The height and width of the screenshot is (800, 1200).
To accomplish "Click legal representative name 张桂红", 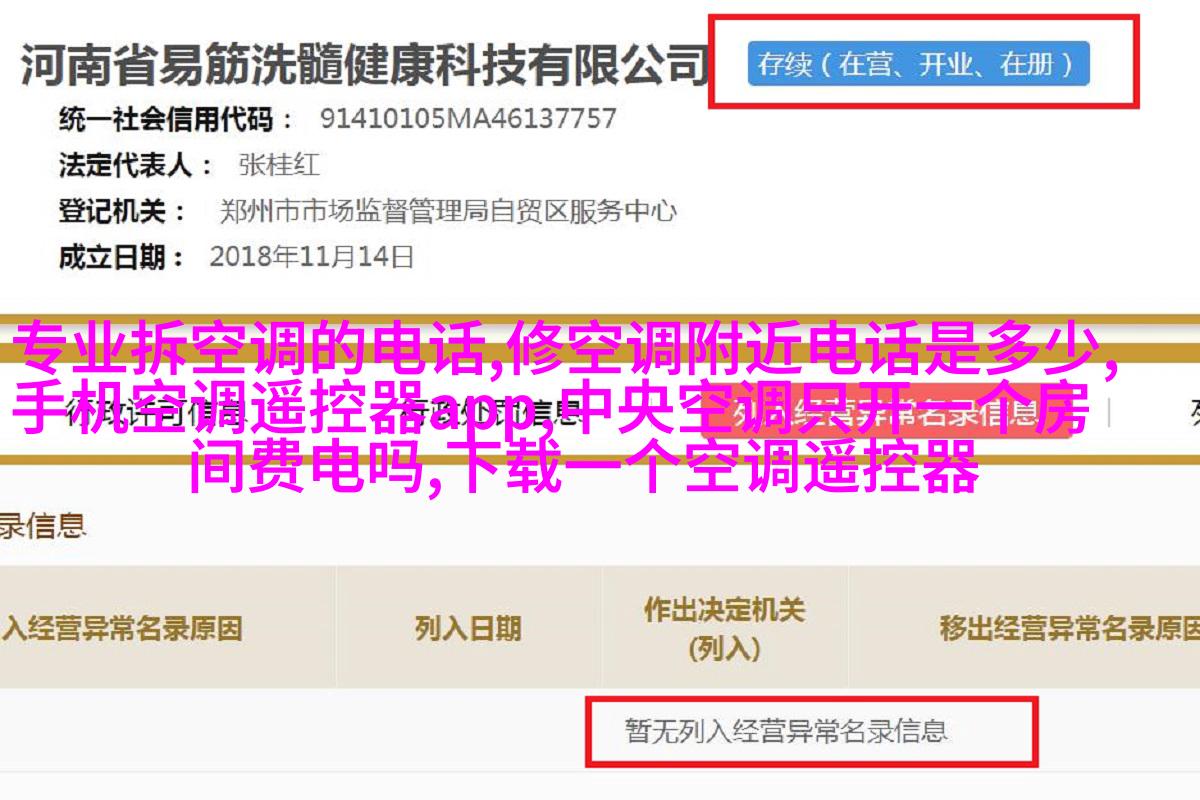I will coord(280,165).
